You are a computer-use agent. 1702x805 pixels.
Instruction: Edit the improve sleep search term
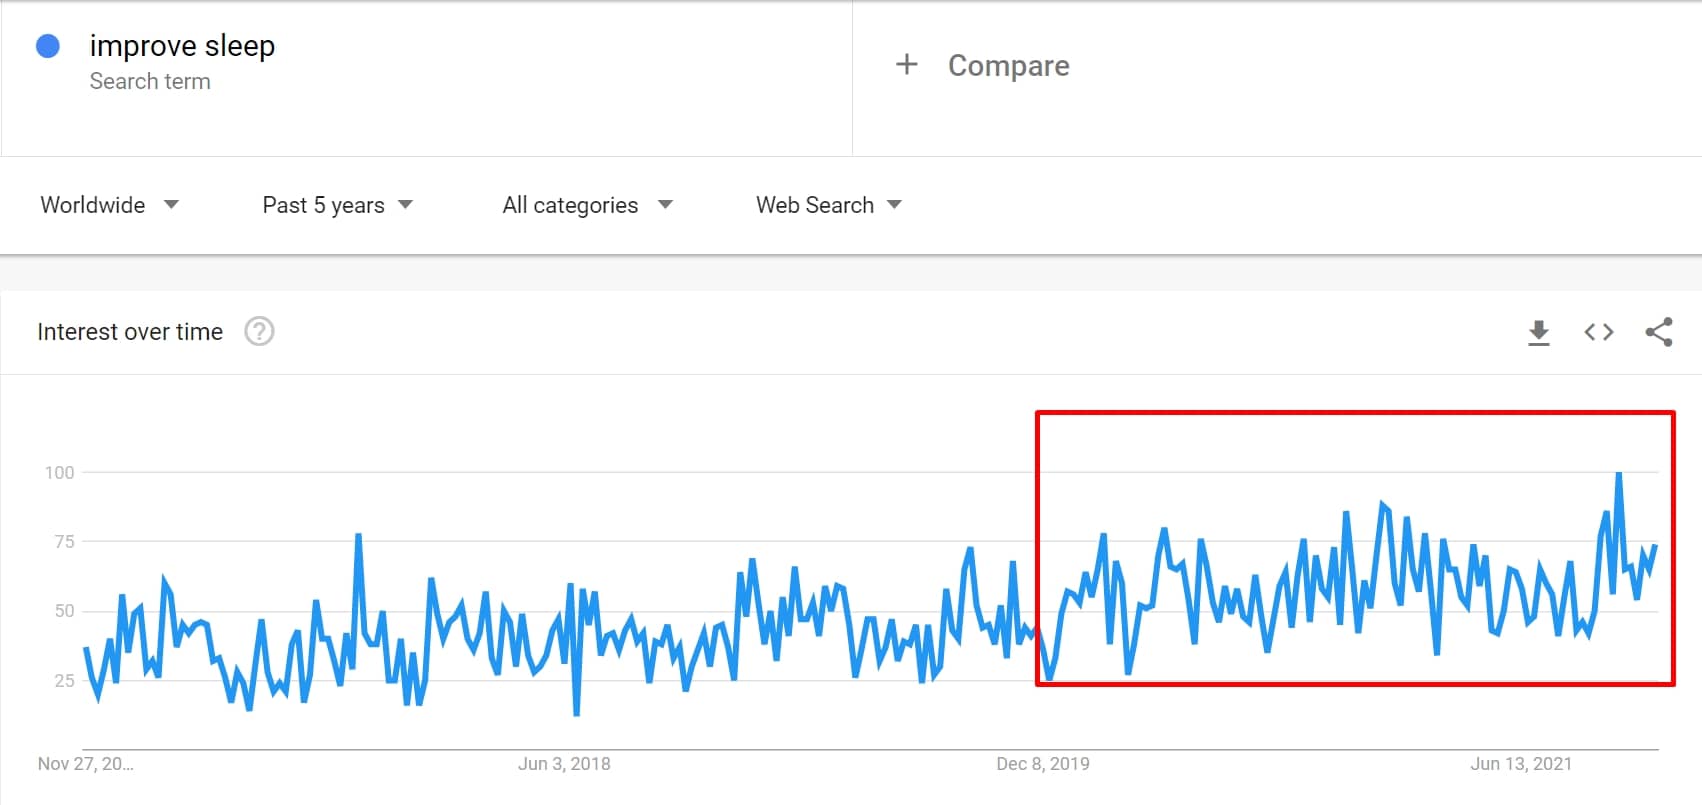182,46
